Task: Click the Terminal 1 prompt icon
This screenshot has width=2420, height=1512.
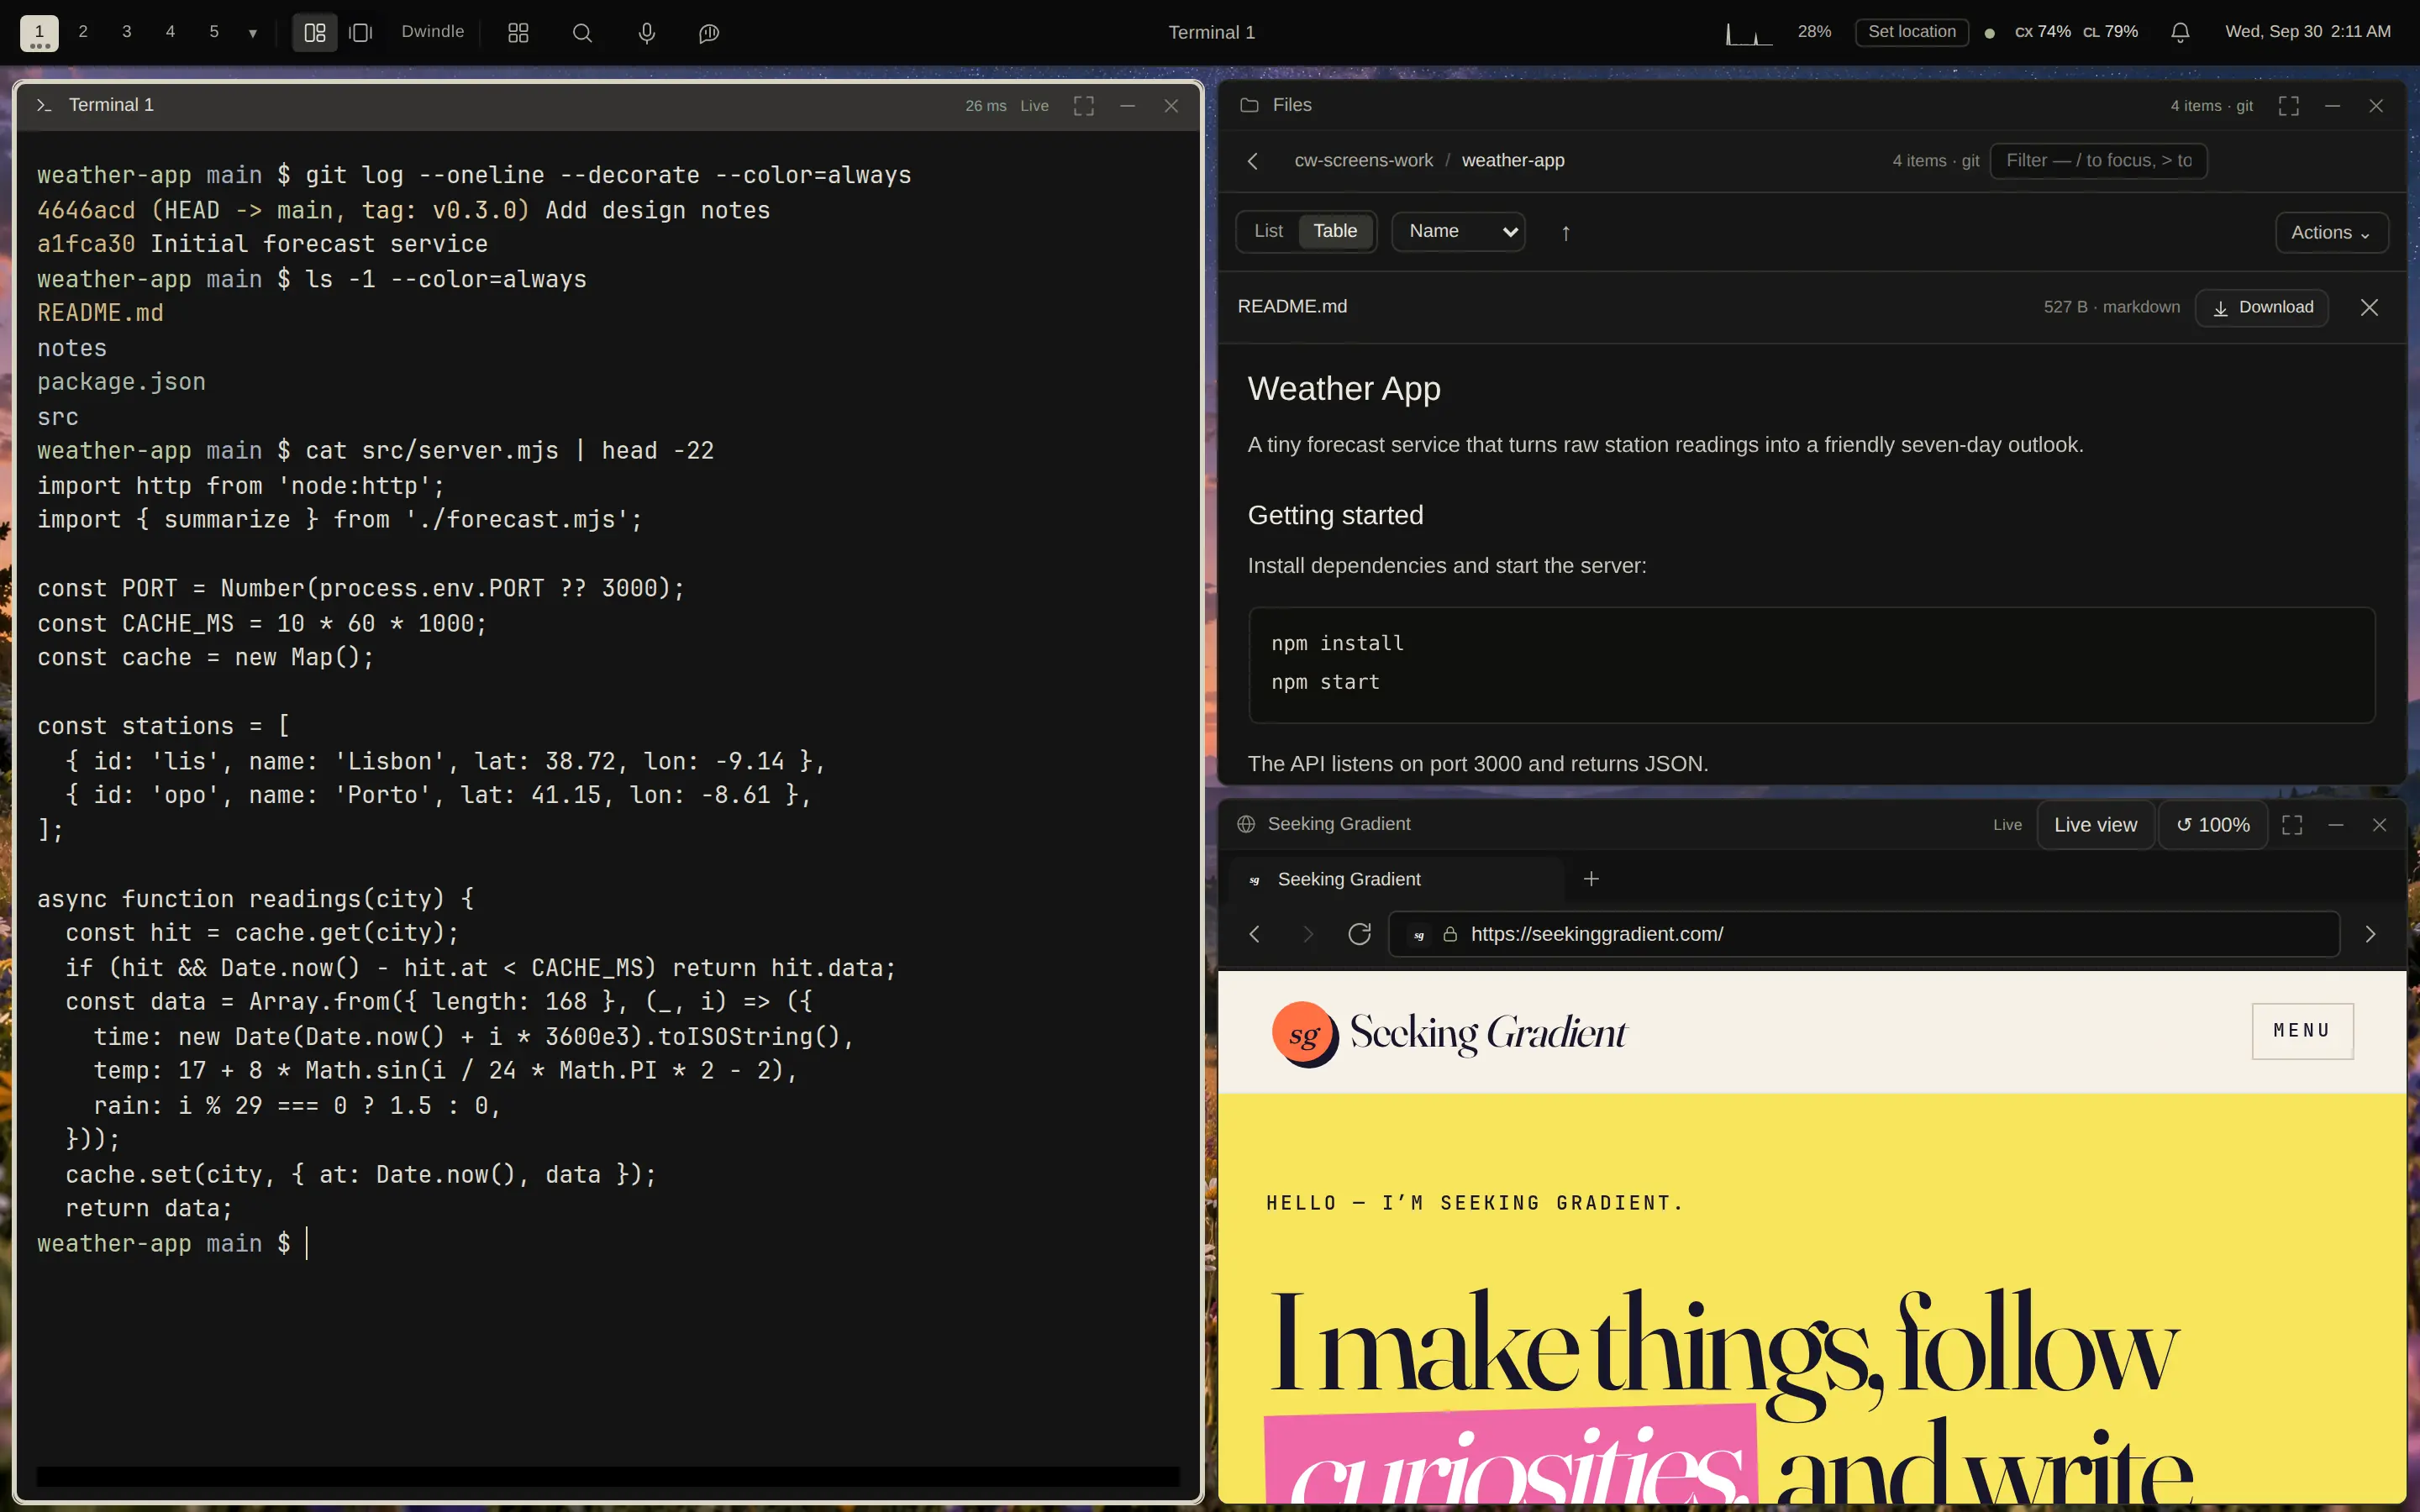Action: (x=44, y=105)
